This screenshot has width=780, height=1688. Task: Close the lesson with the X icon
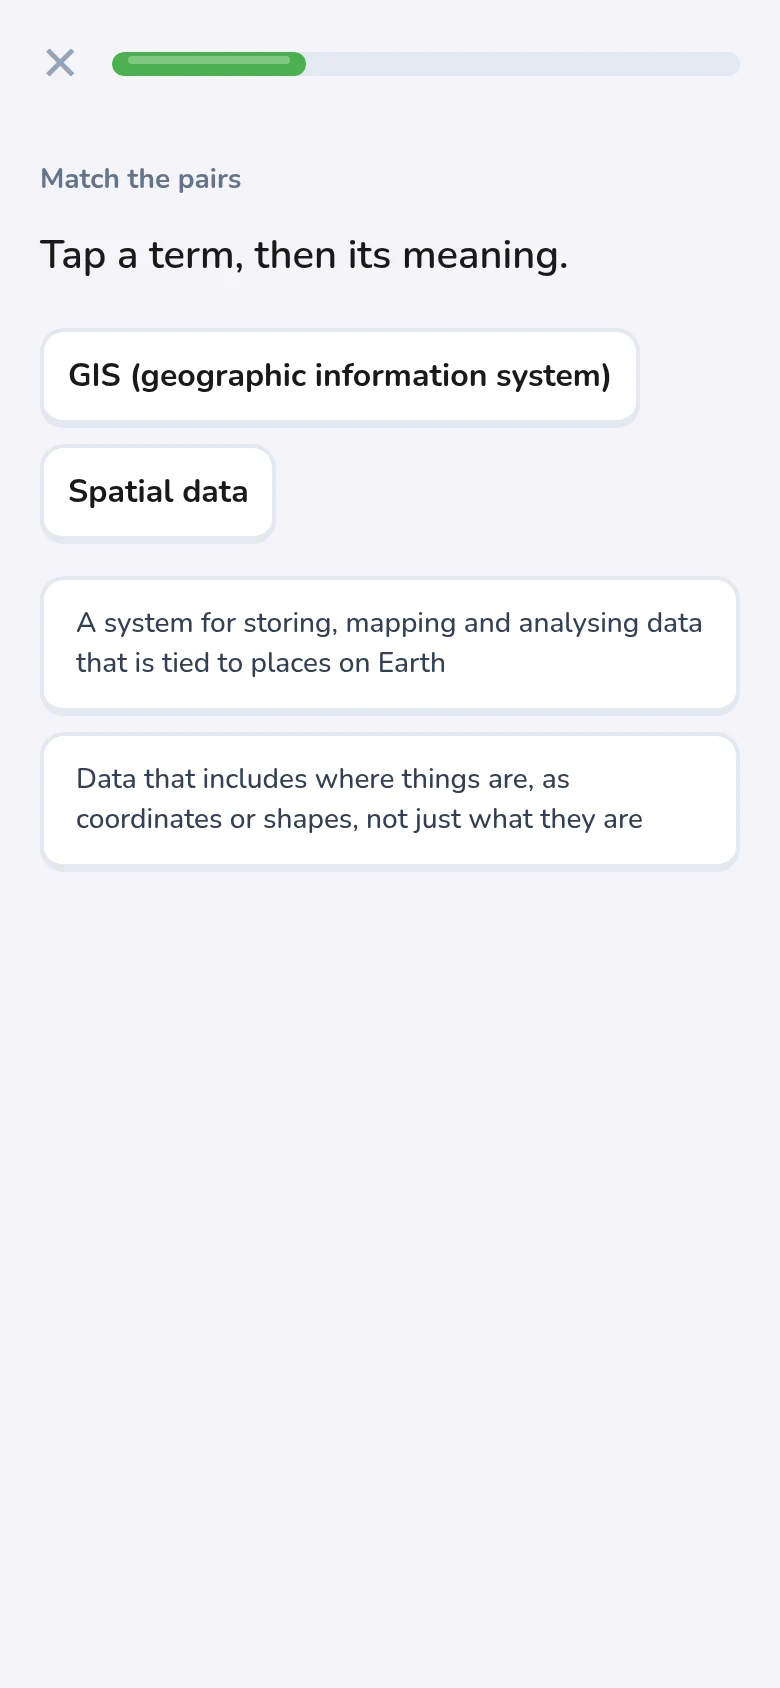tap(60, 63)
